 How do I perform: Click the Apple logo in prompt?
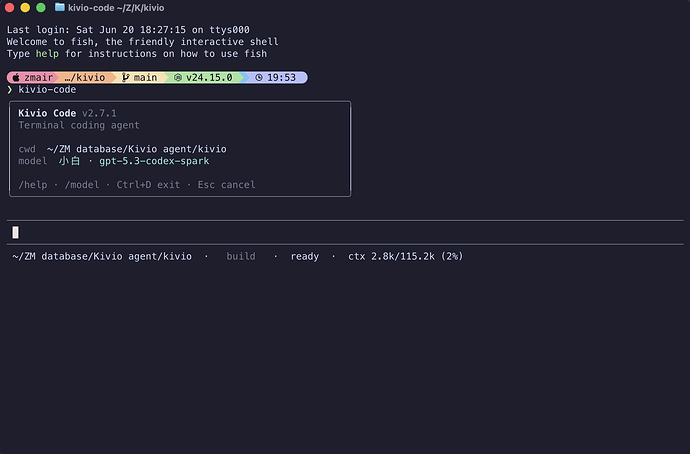pyautogui.click(x=16, y=78)
